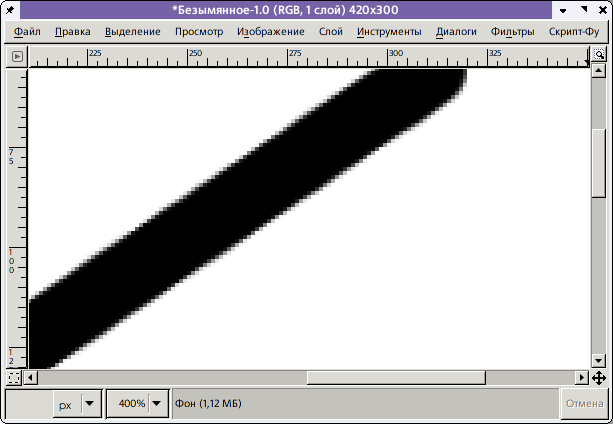This screenshot has width=613, height=424.
Task: Open the Слой menu
Action: coord(330,31)
